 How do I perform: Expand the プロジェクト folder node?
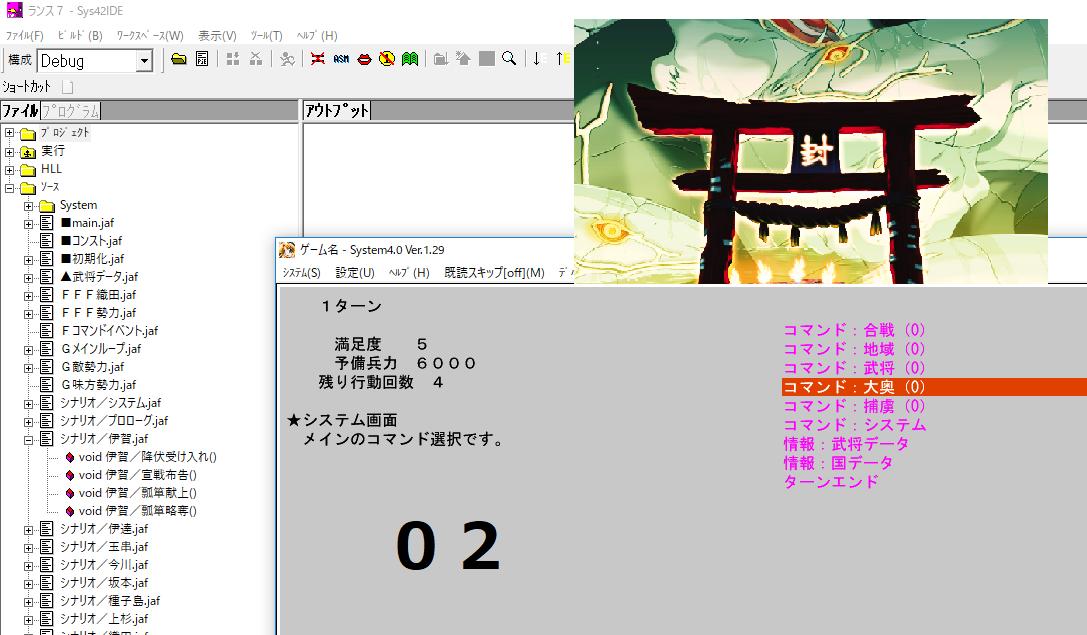pyautogui.click(x=10, y=132)
